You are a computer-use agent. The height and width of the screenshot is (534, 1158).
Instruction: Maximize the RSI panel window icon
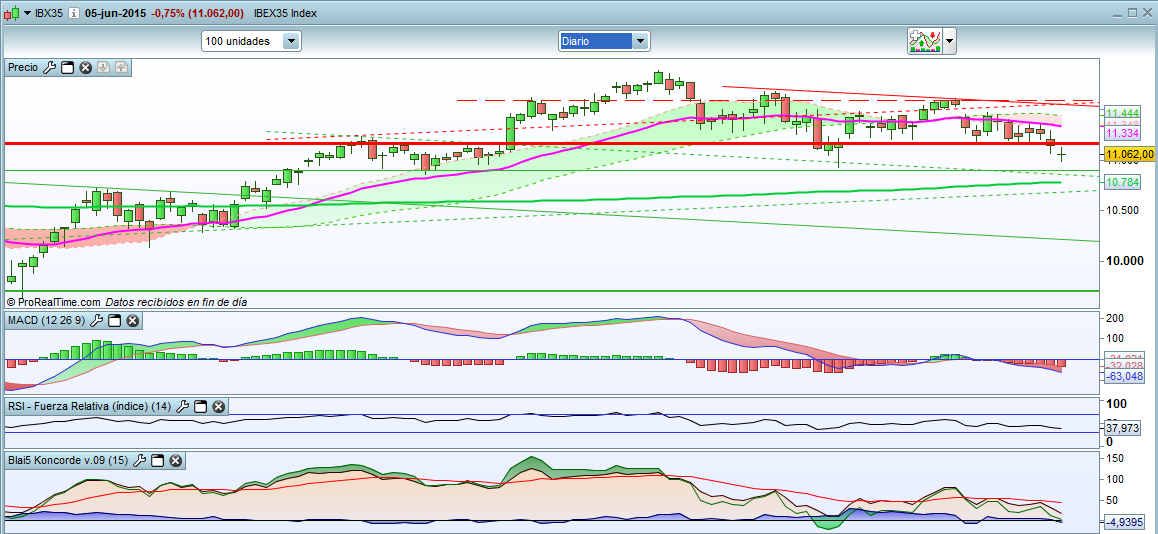tap(201, 406)
